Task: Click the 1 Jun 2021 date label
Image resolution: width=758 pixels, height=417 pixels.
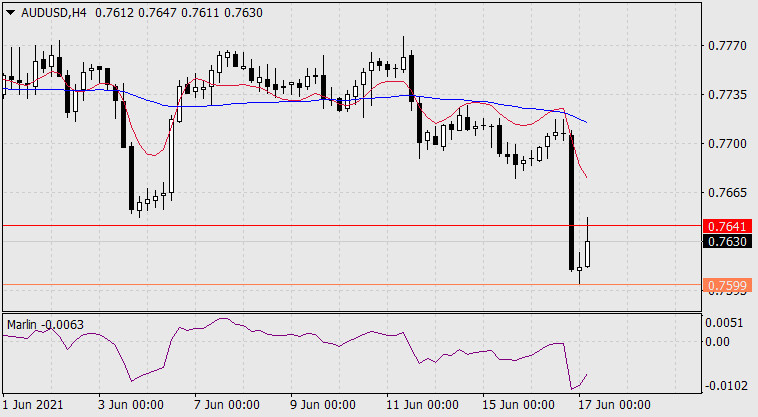Action: point(33,404)
